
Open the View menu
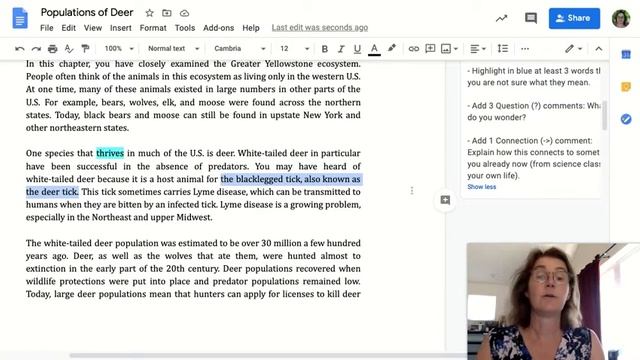(x=93, y=28)
